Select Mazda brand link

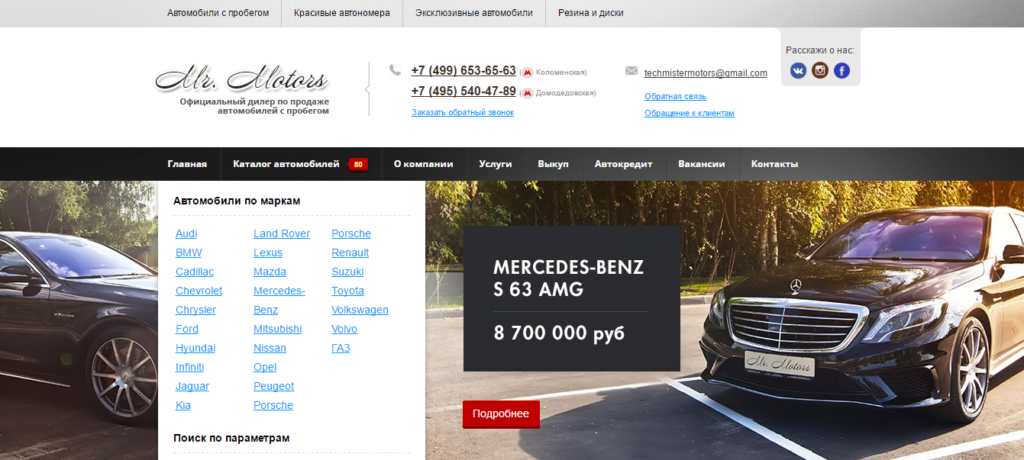click(270, 272)
